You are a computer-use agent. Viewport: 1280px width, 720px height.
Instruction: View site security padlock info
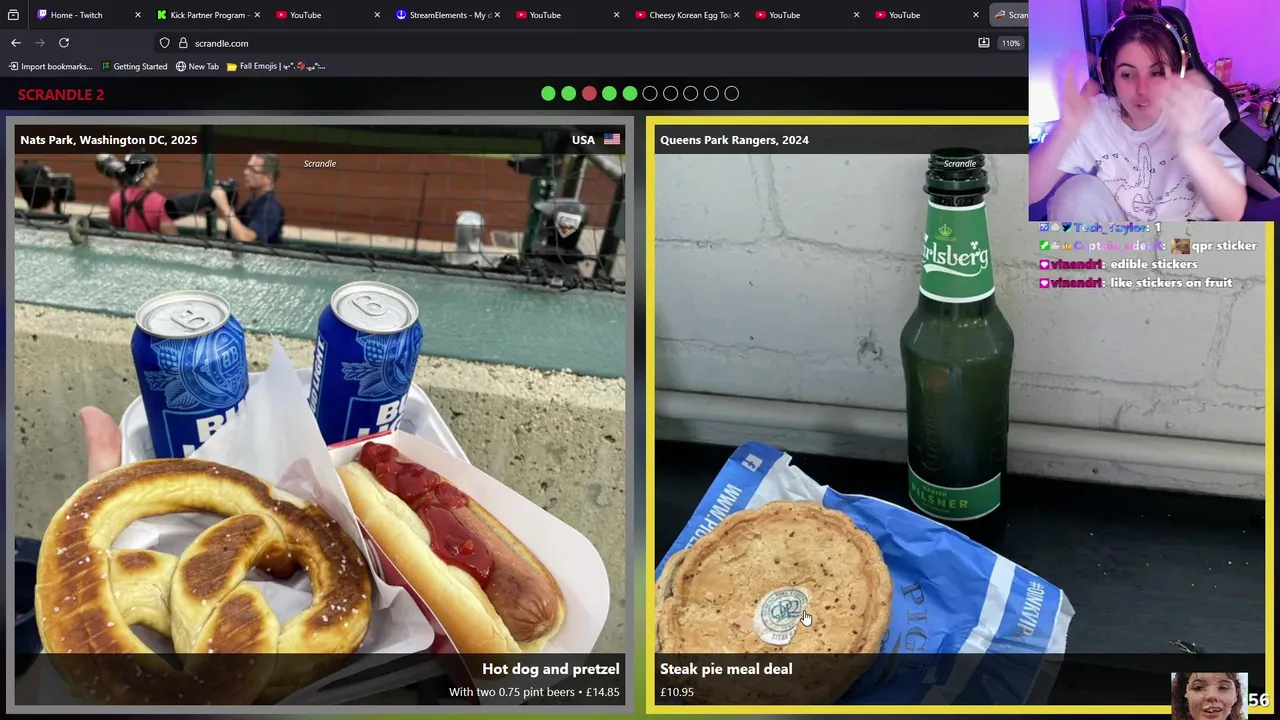pyautogui.click(x=183, y=43)
